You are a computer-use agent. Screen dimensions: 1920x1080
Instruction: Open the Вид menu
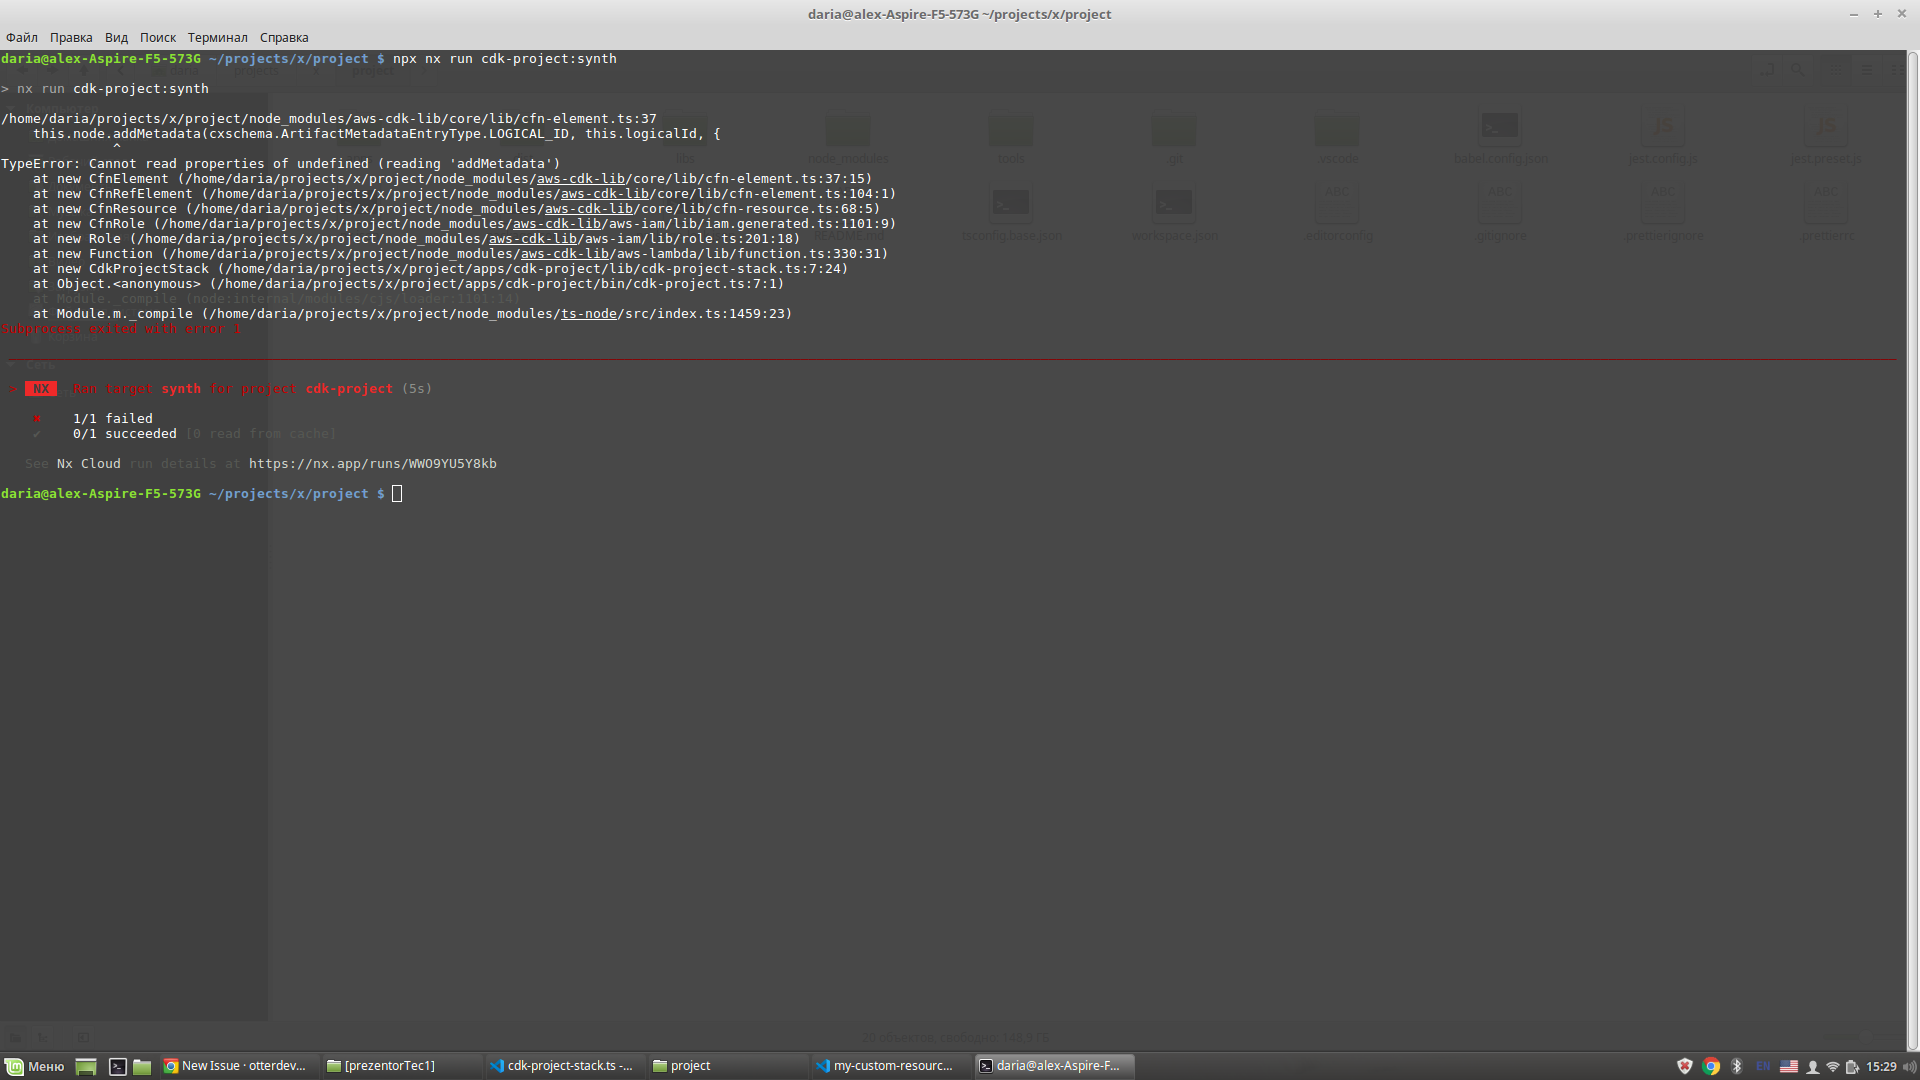point(116,37)
